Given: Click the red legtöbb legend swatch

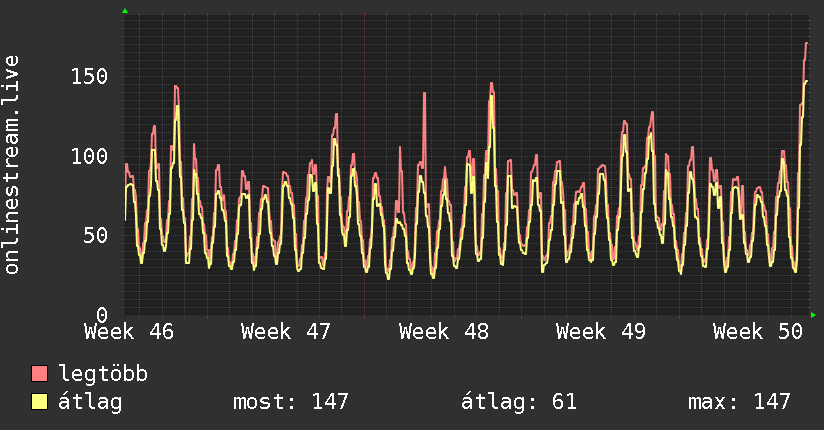Looking at the screenshot, I should click(x=40, y=374).
